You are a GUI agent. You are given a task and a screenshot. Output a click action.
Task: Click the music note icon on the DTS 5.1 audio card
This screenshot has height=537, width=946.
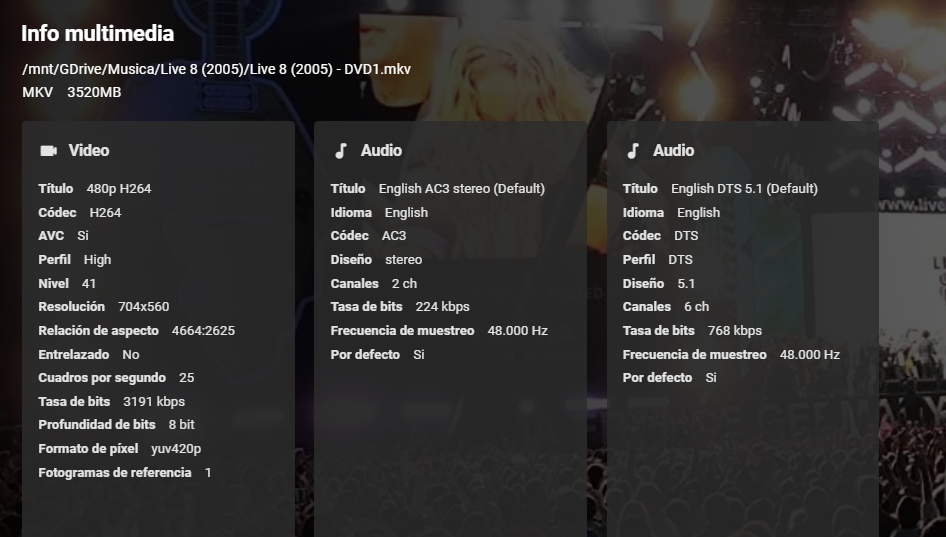[x=632, y=151]
